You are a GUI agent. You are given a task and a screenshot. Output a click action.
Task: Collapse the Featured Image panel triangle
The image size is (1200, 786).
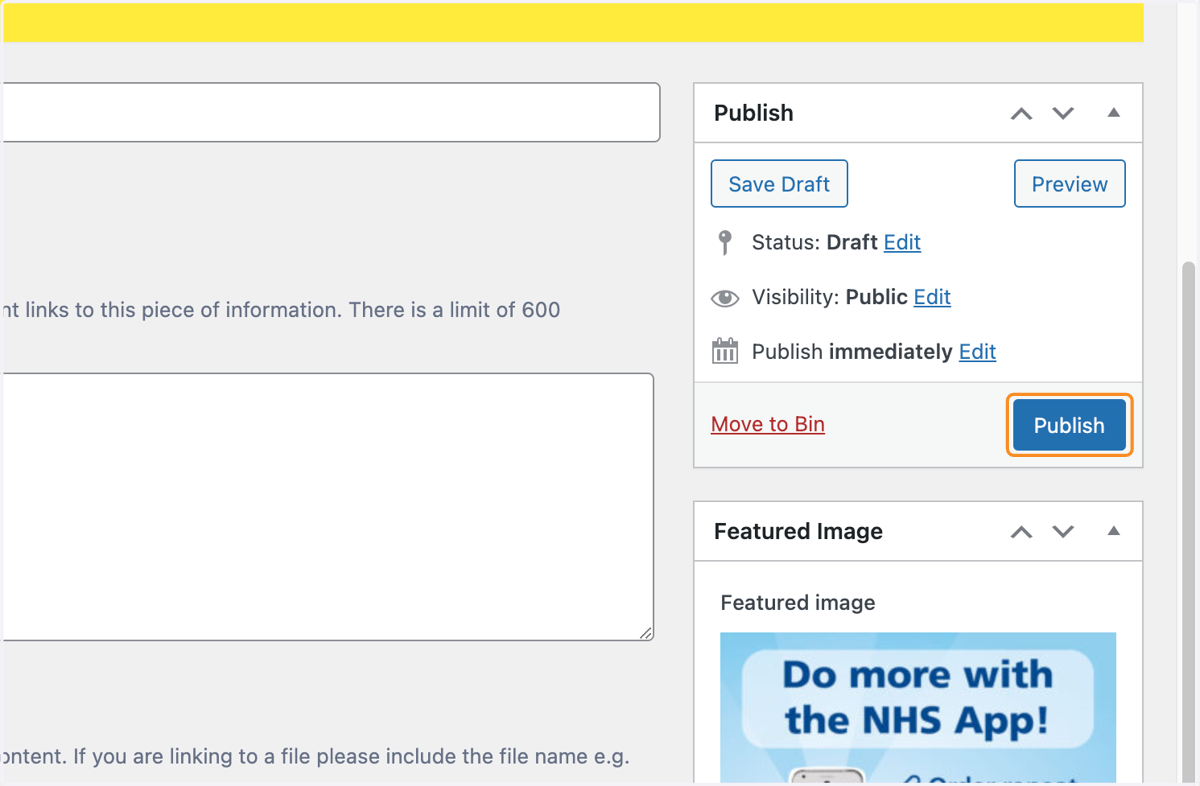(x=1114, y=531)
